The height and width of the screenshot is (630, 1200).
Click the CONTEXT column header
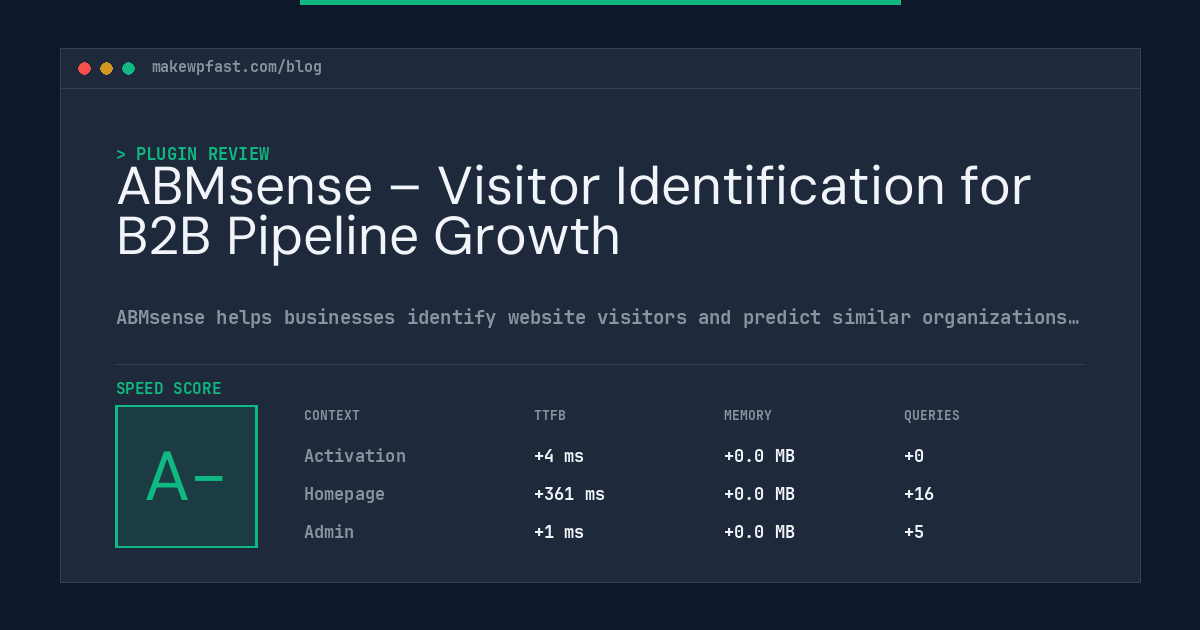coord(332,416)
